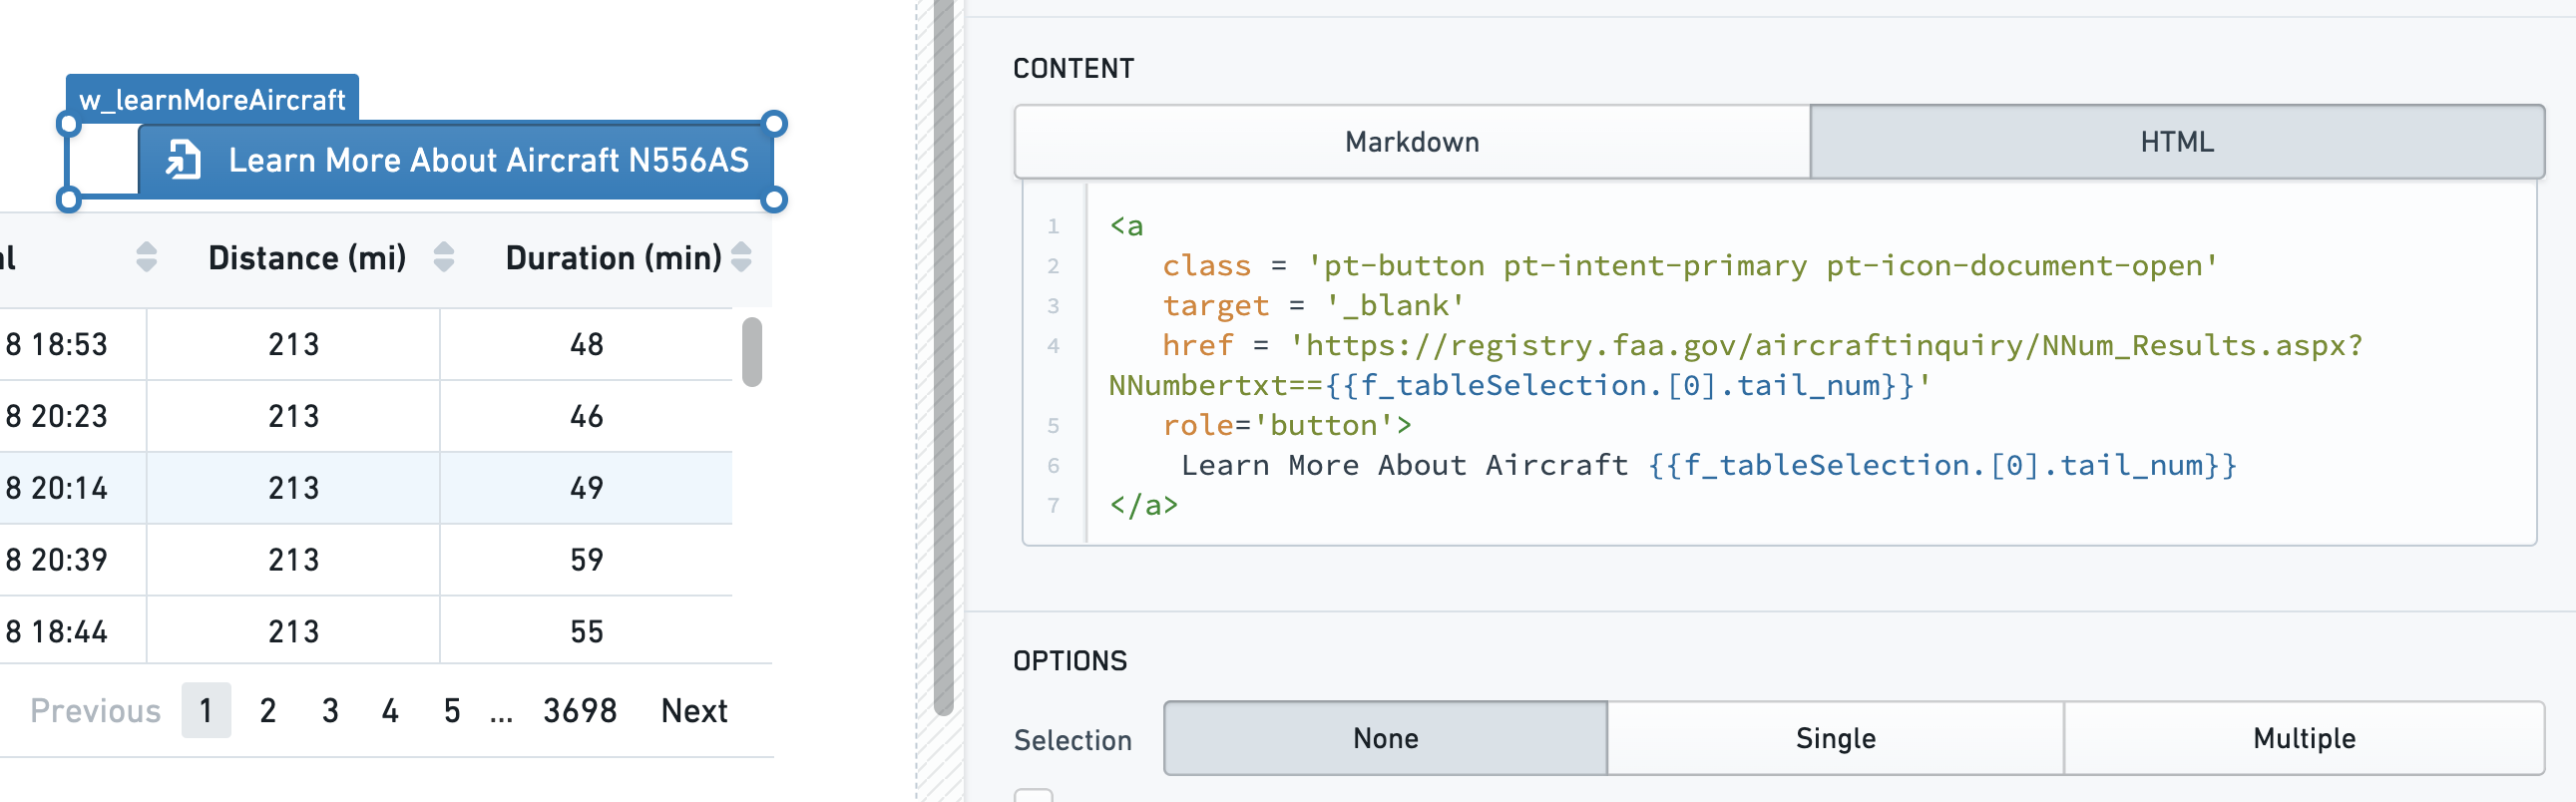
Task: Click the panel divider scrollbar handle
Action: [943, 357]
